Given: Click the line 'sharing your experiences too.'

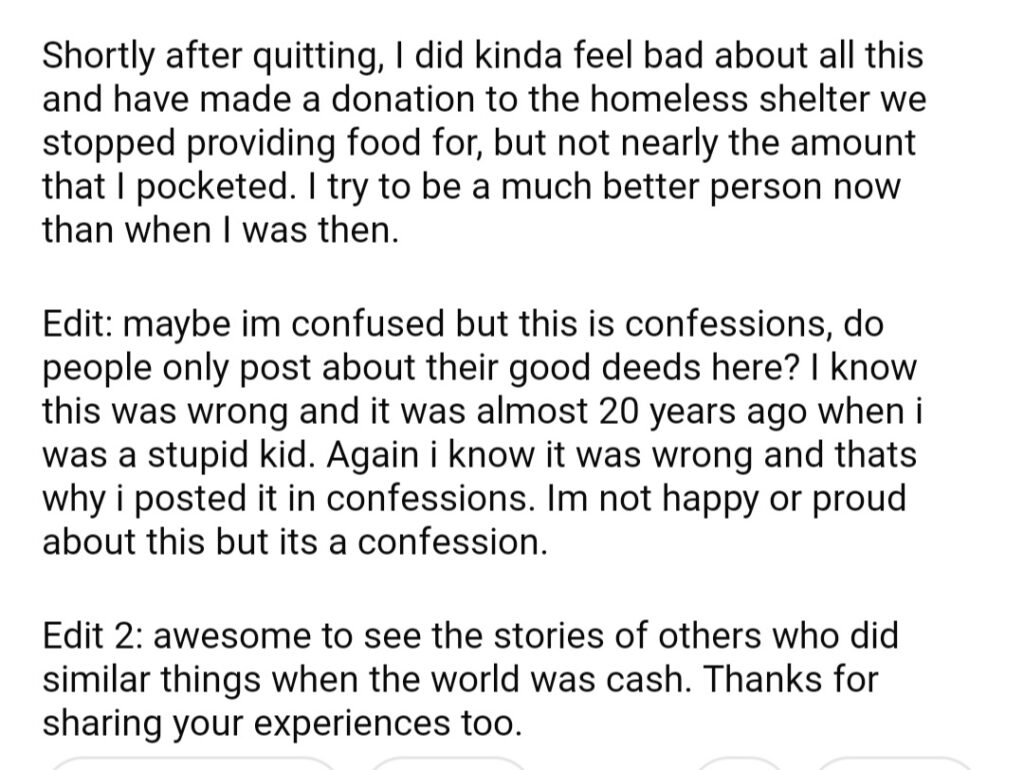Looking at the screenshot, I should click(x=282, y=724).
